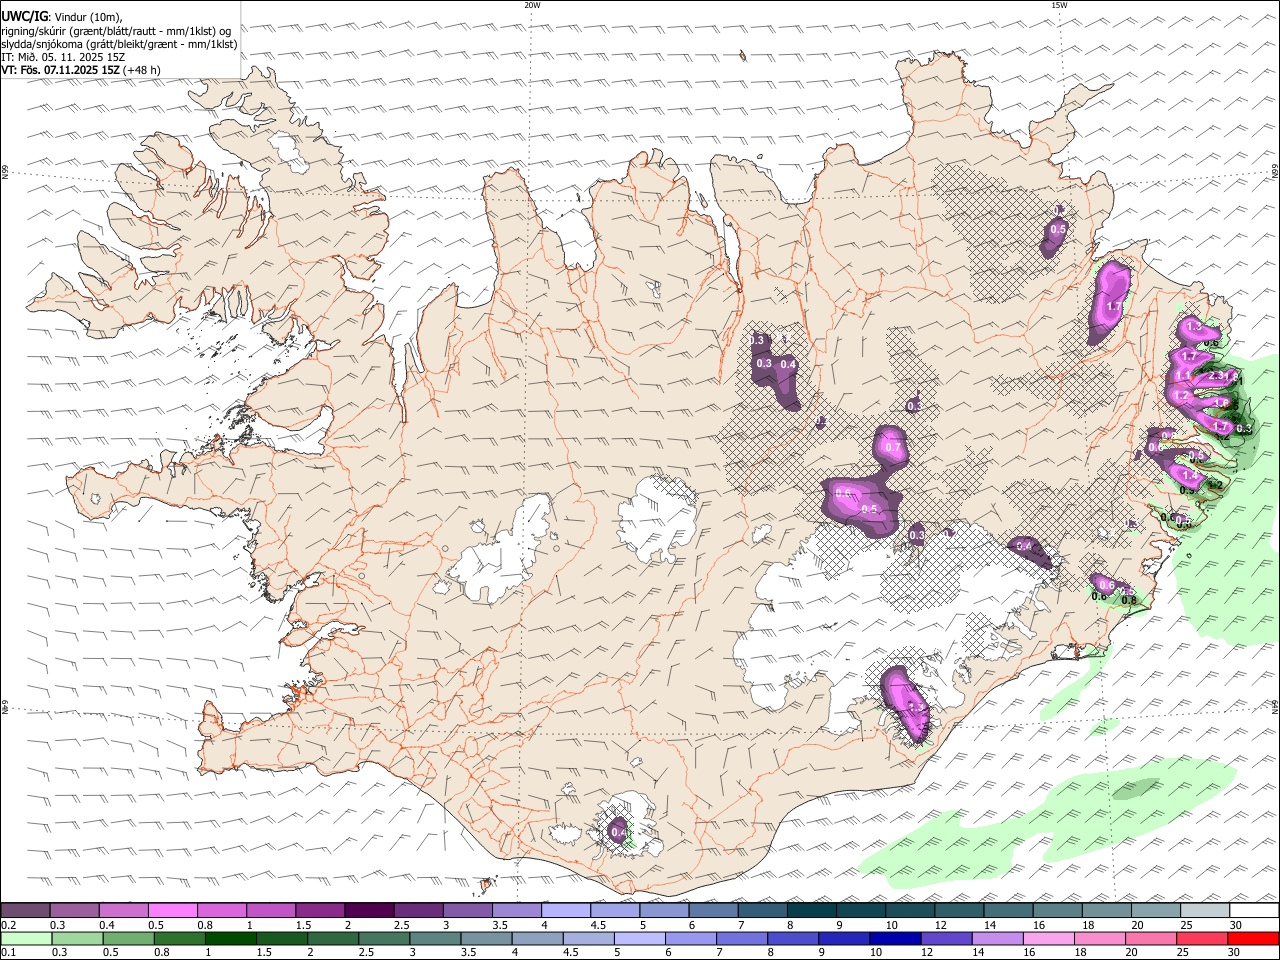This screenshot has width=1280, height=960.
Task: Click lower legend swatch from 0.8 to 1
Action: pyautogui.click(x=179, y=938)
